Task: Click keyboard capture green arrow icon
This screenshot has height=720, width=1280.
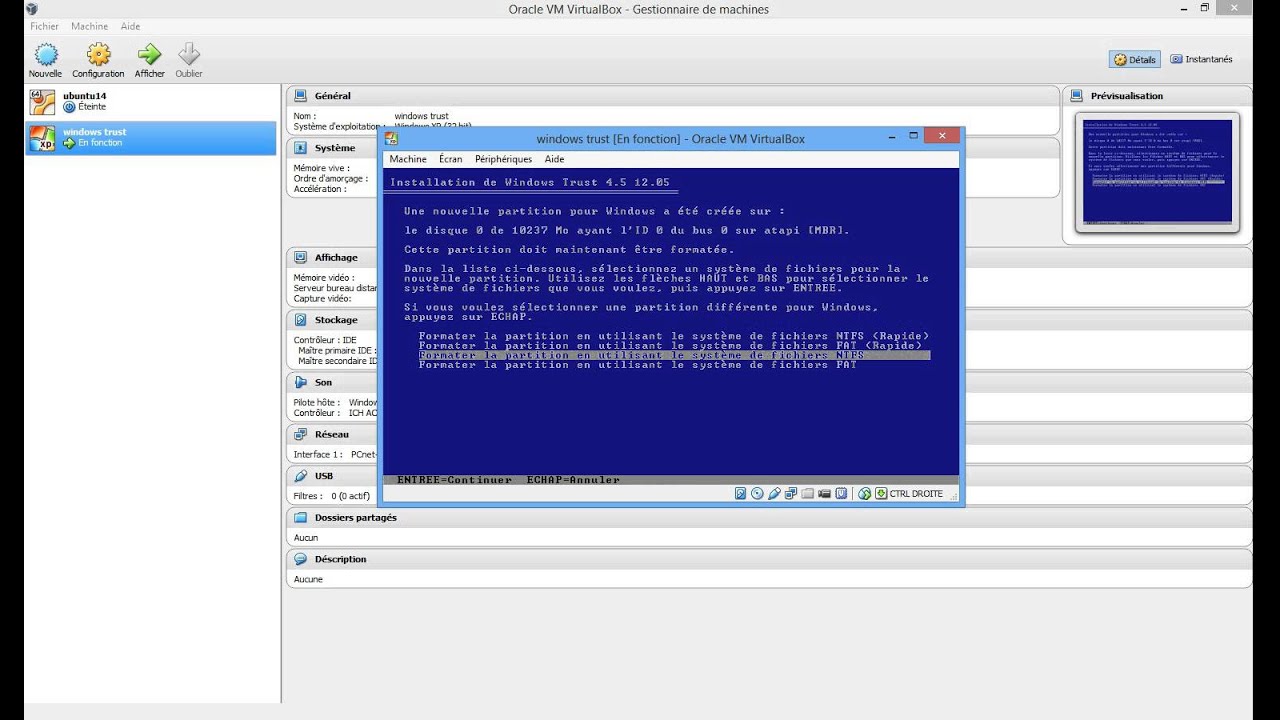Action: click(881, 494)
